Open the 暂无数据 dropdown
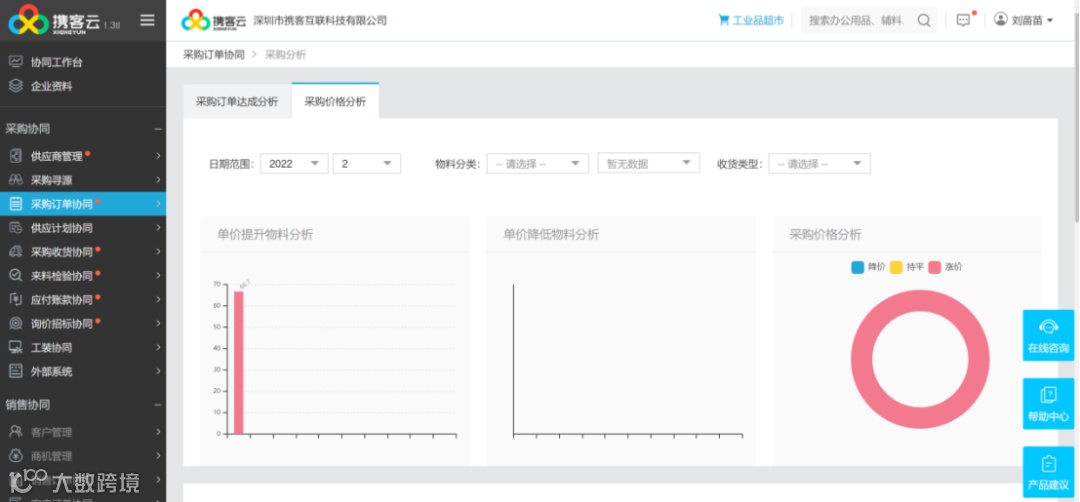Screen dimensions: 1080x502 (649, 164)
